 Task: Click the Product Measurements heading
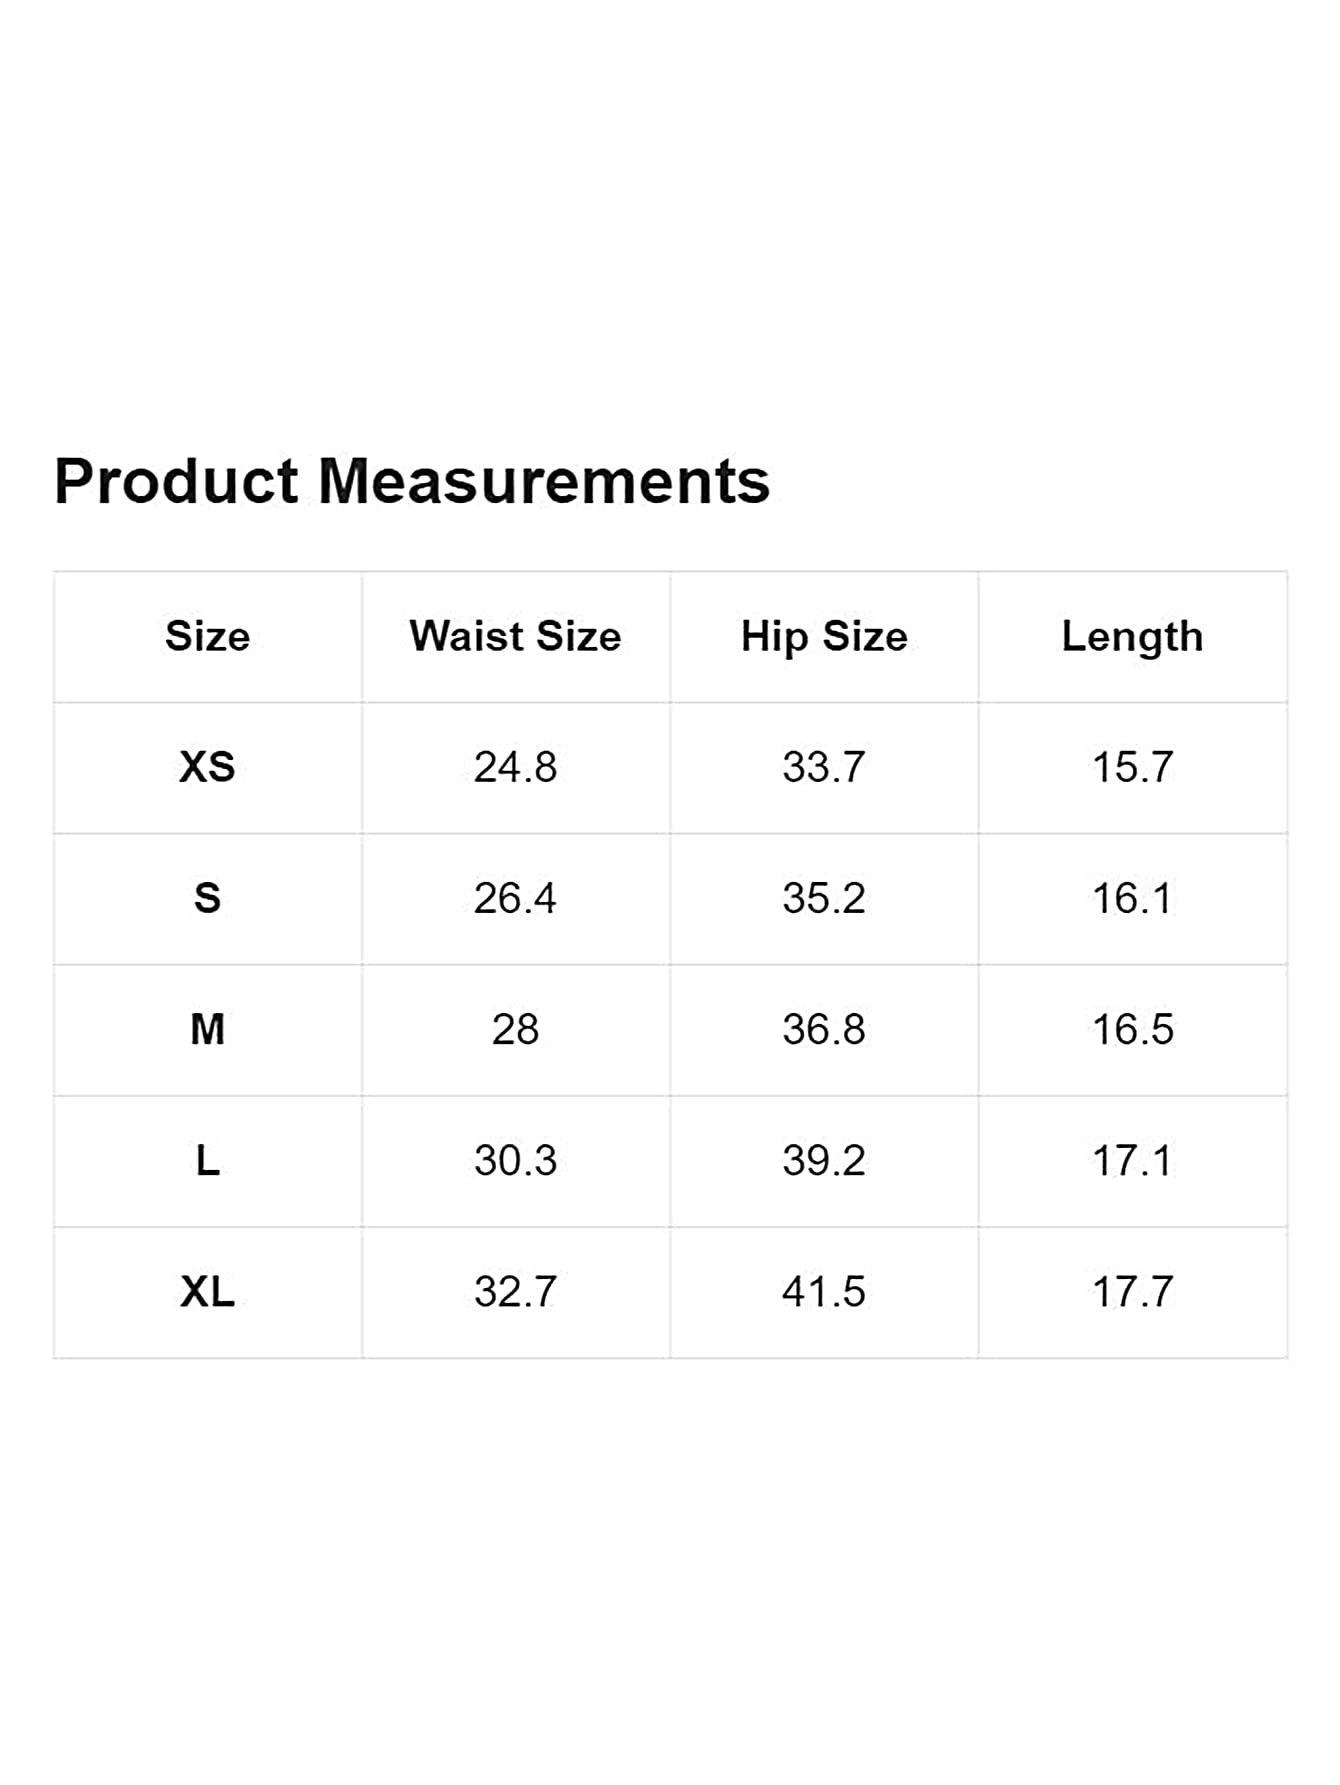tap(412, 481)
